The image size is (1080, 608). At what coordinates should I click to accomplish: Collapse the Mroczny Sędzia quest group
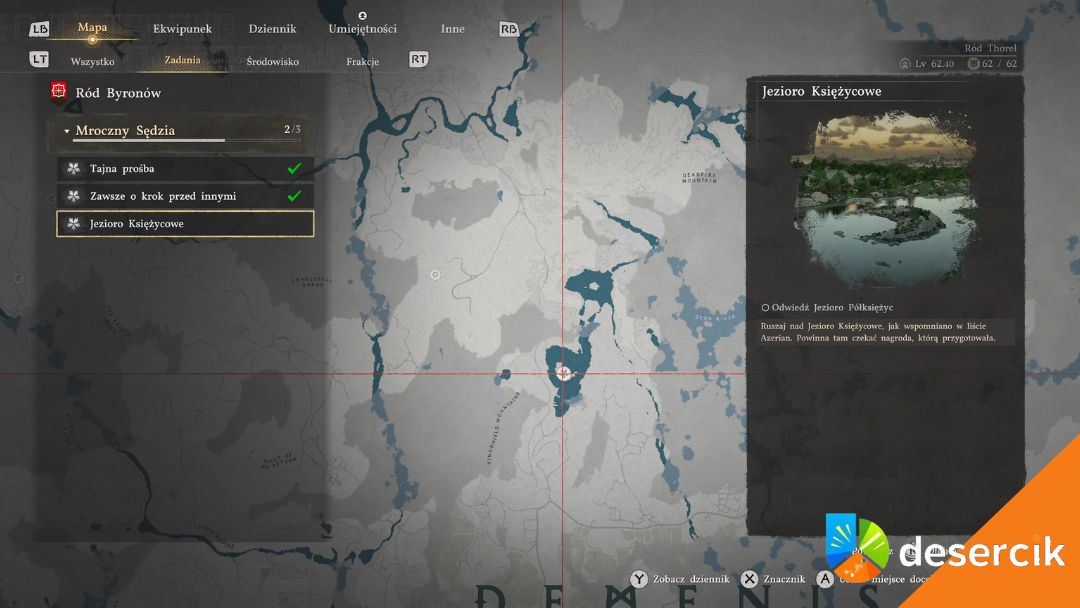tap(66, 131)
